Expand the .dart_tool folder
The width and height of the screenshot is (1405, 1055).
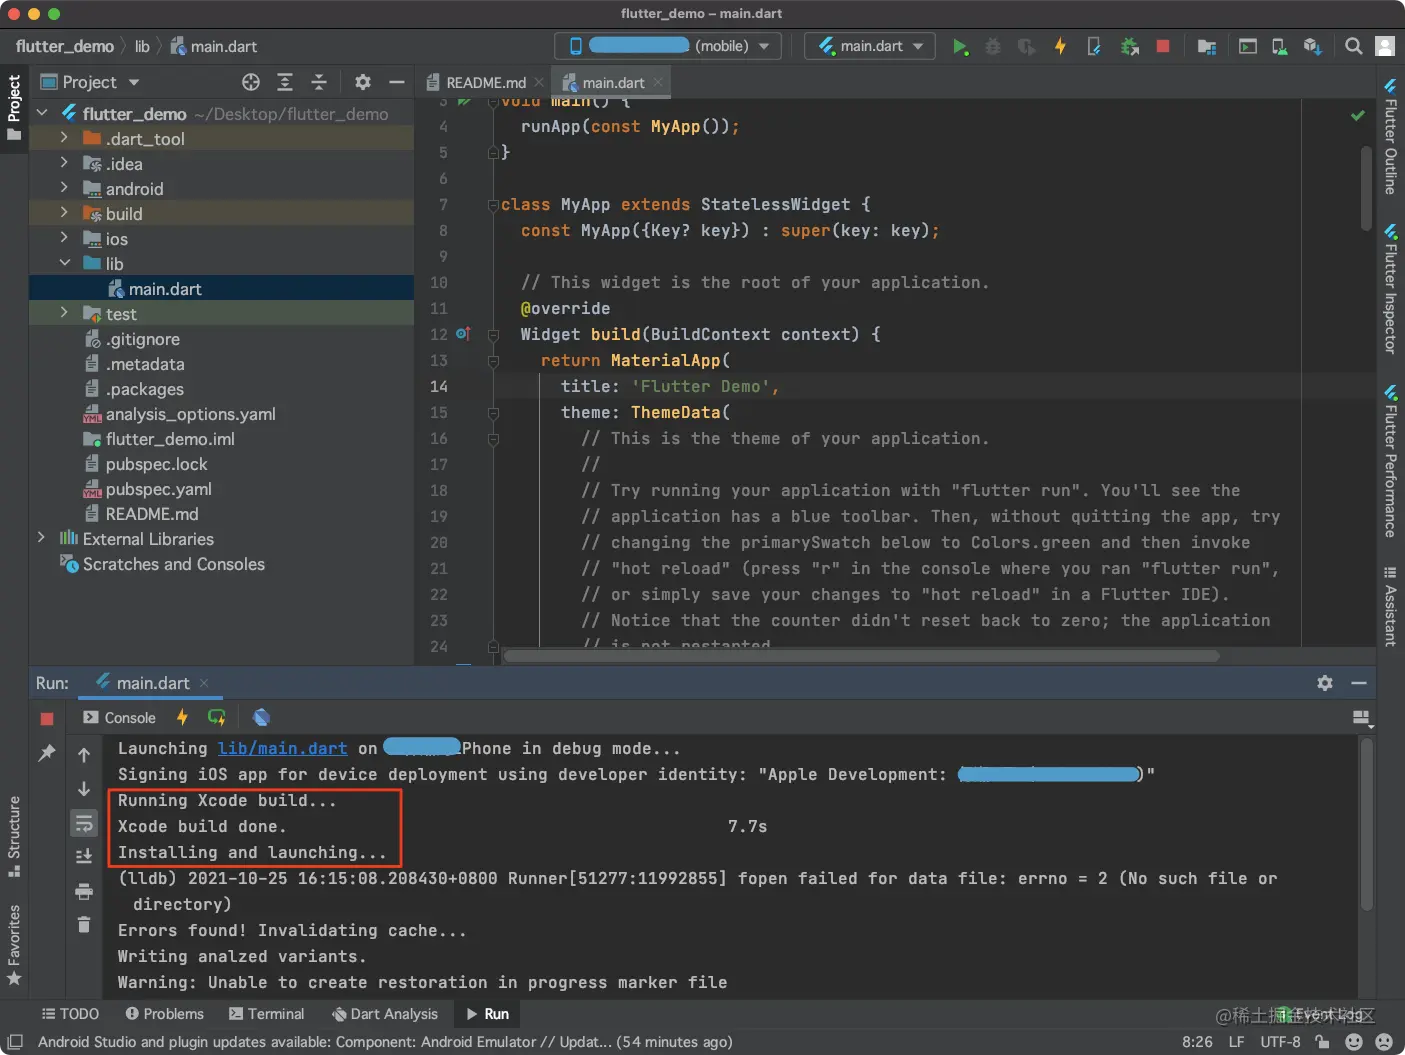tap(64, 138)
